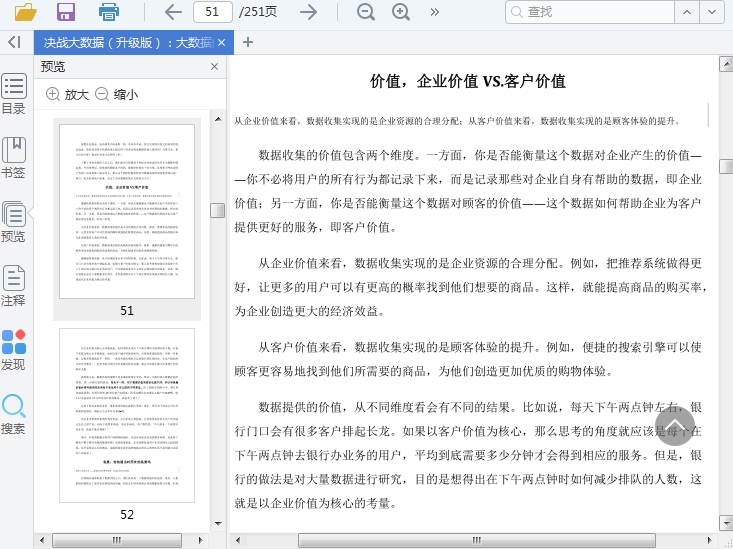Open a new tab with plus button

pyautogui.click(x=248, y=42)
